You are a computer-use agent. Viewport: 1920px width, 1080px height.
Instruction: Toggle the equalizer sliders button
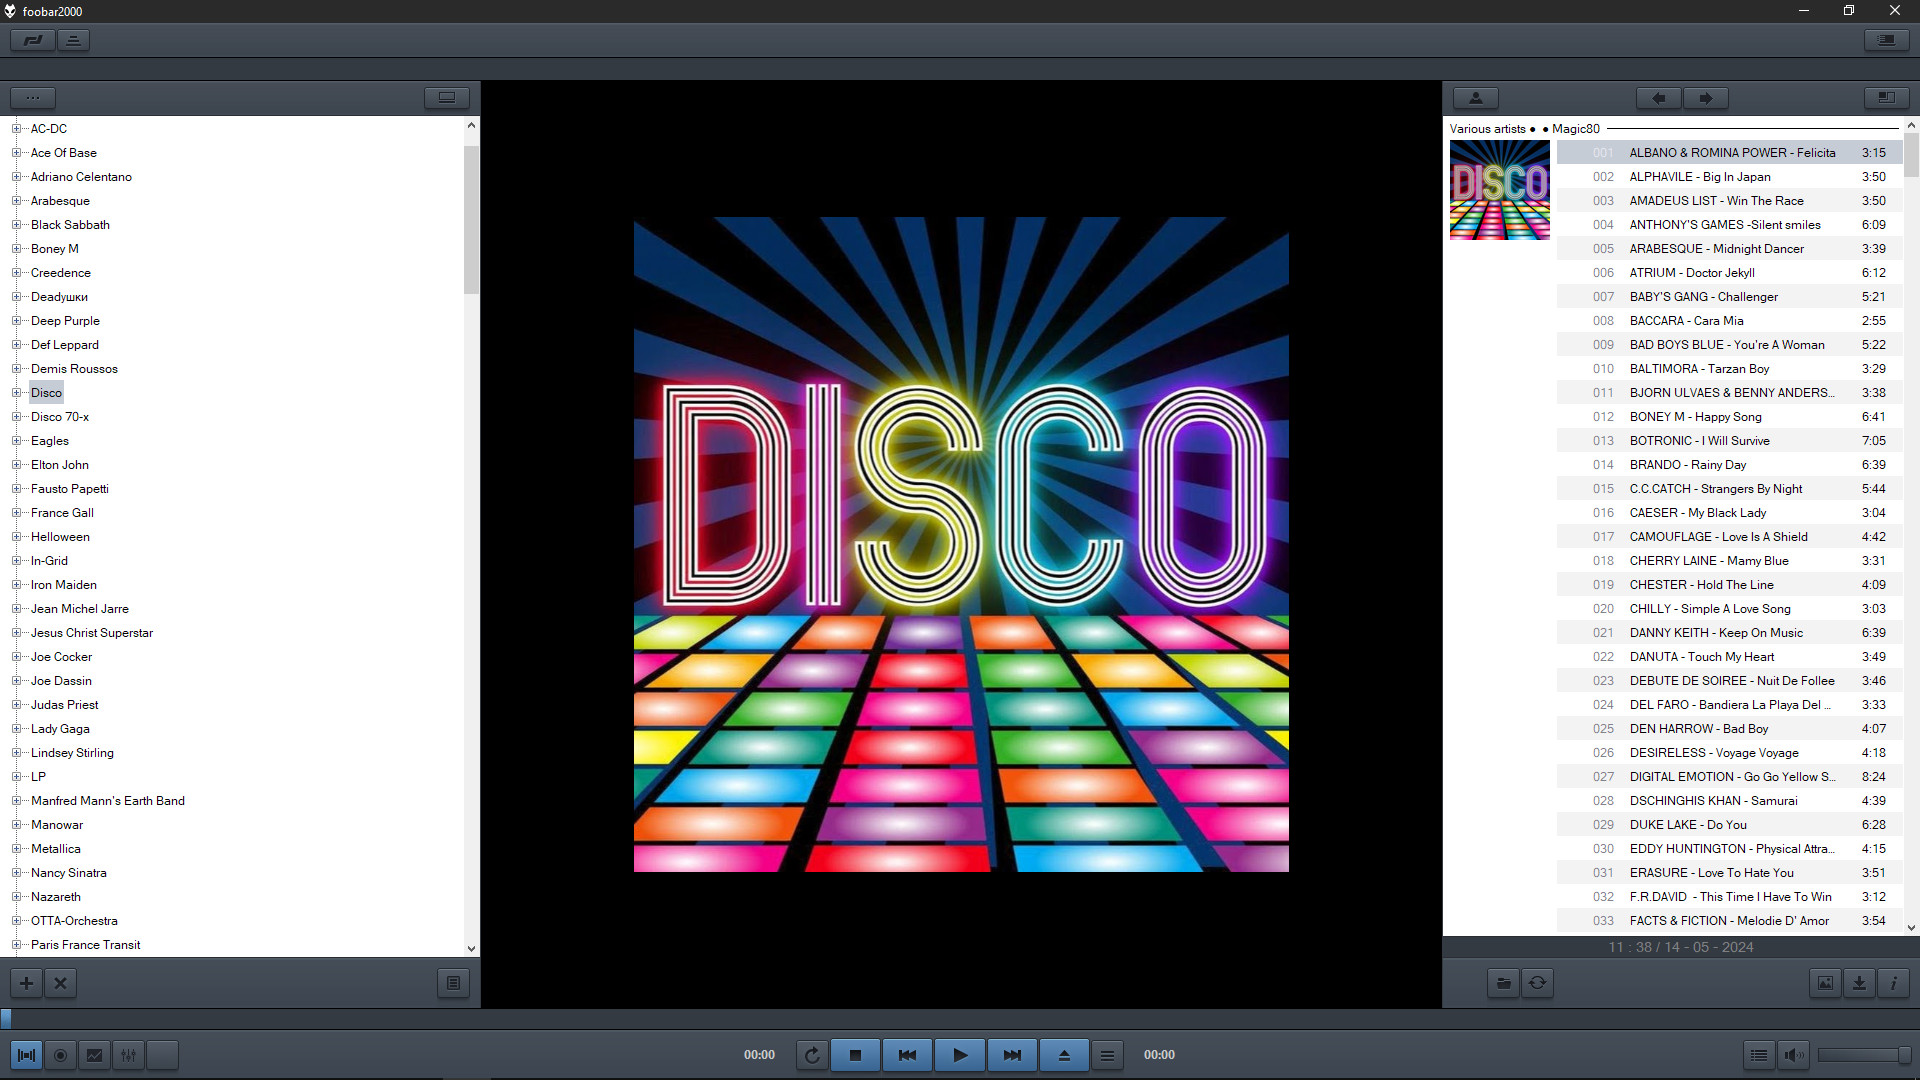coord(128,1055)
